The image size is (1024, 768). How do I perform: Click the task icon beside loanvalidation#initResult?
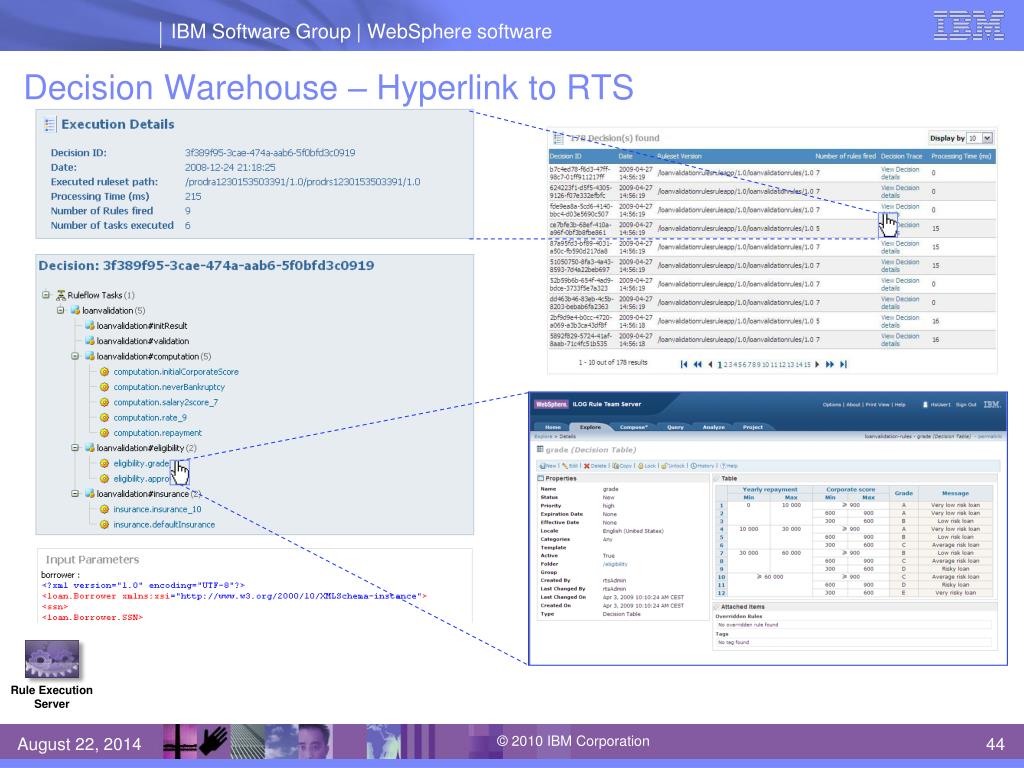tap(90, 325)
